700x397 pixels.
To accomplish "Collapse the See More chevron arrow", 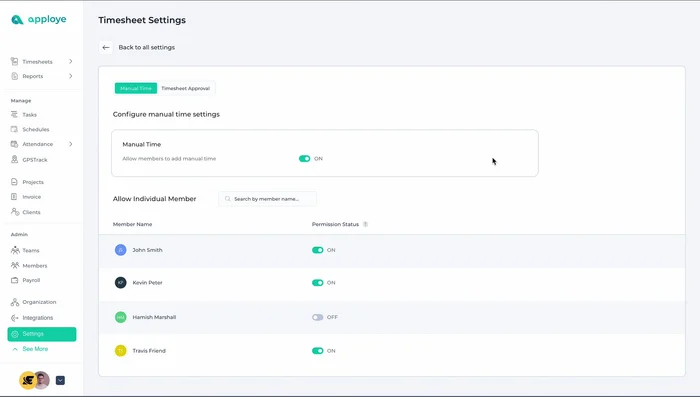I will click(15, 349).
